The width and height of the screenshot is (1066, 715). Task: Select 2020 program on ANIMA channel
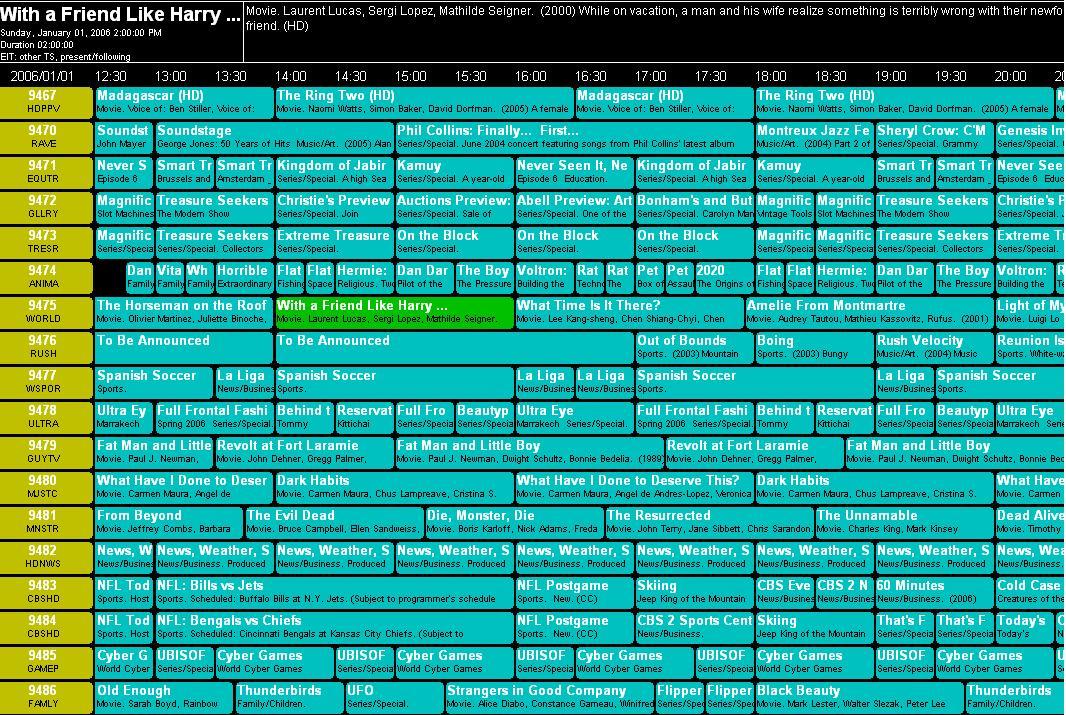tap(724, 277)
